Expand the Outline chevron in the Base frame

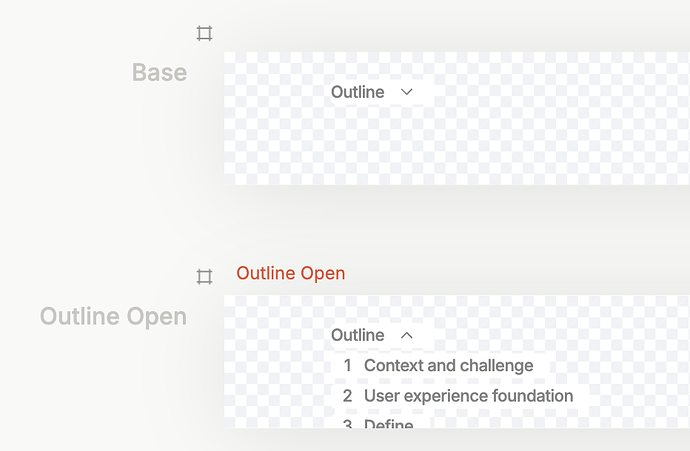pos(406,92)
